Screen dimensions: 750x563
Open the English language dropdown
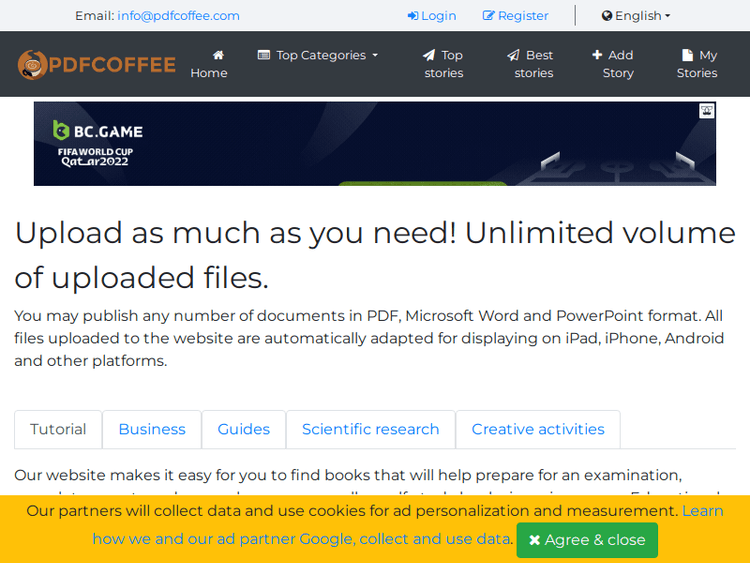(x=637, y=16)
